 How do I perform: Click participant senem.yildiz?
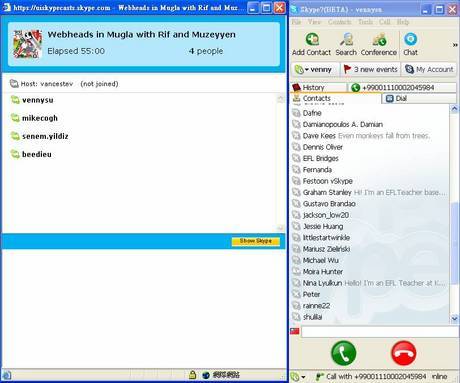tap(45, 136)
